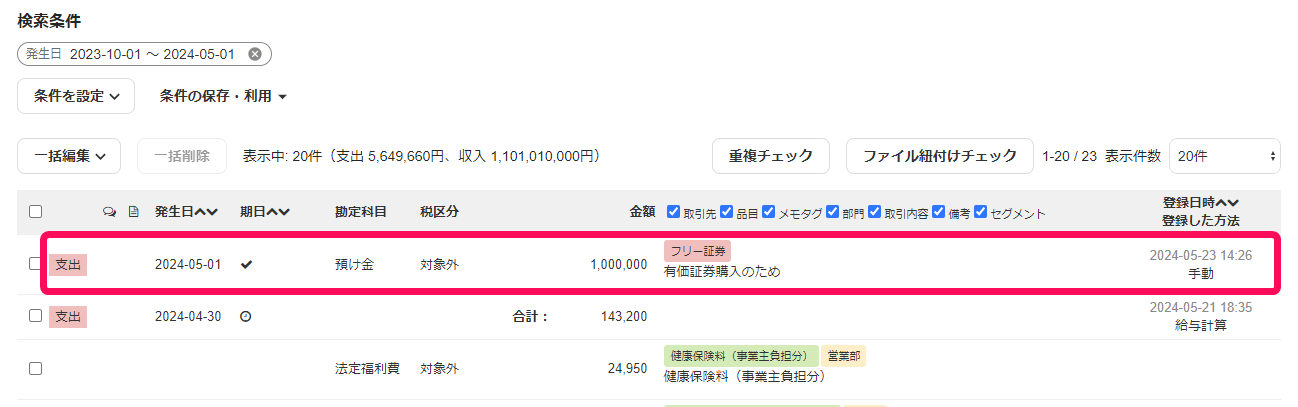Screen dimensions: 1298x407
Task: Uncheck the メモタグ display checkbox
Action: coord(768,212)
